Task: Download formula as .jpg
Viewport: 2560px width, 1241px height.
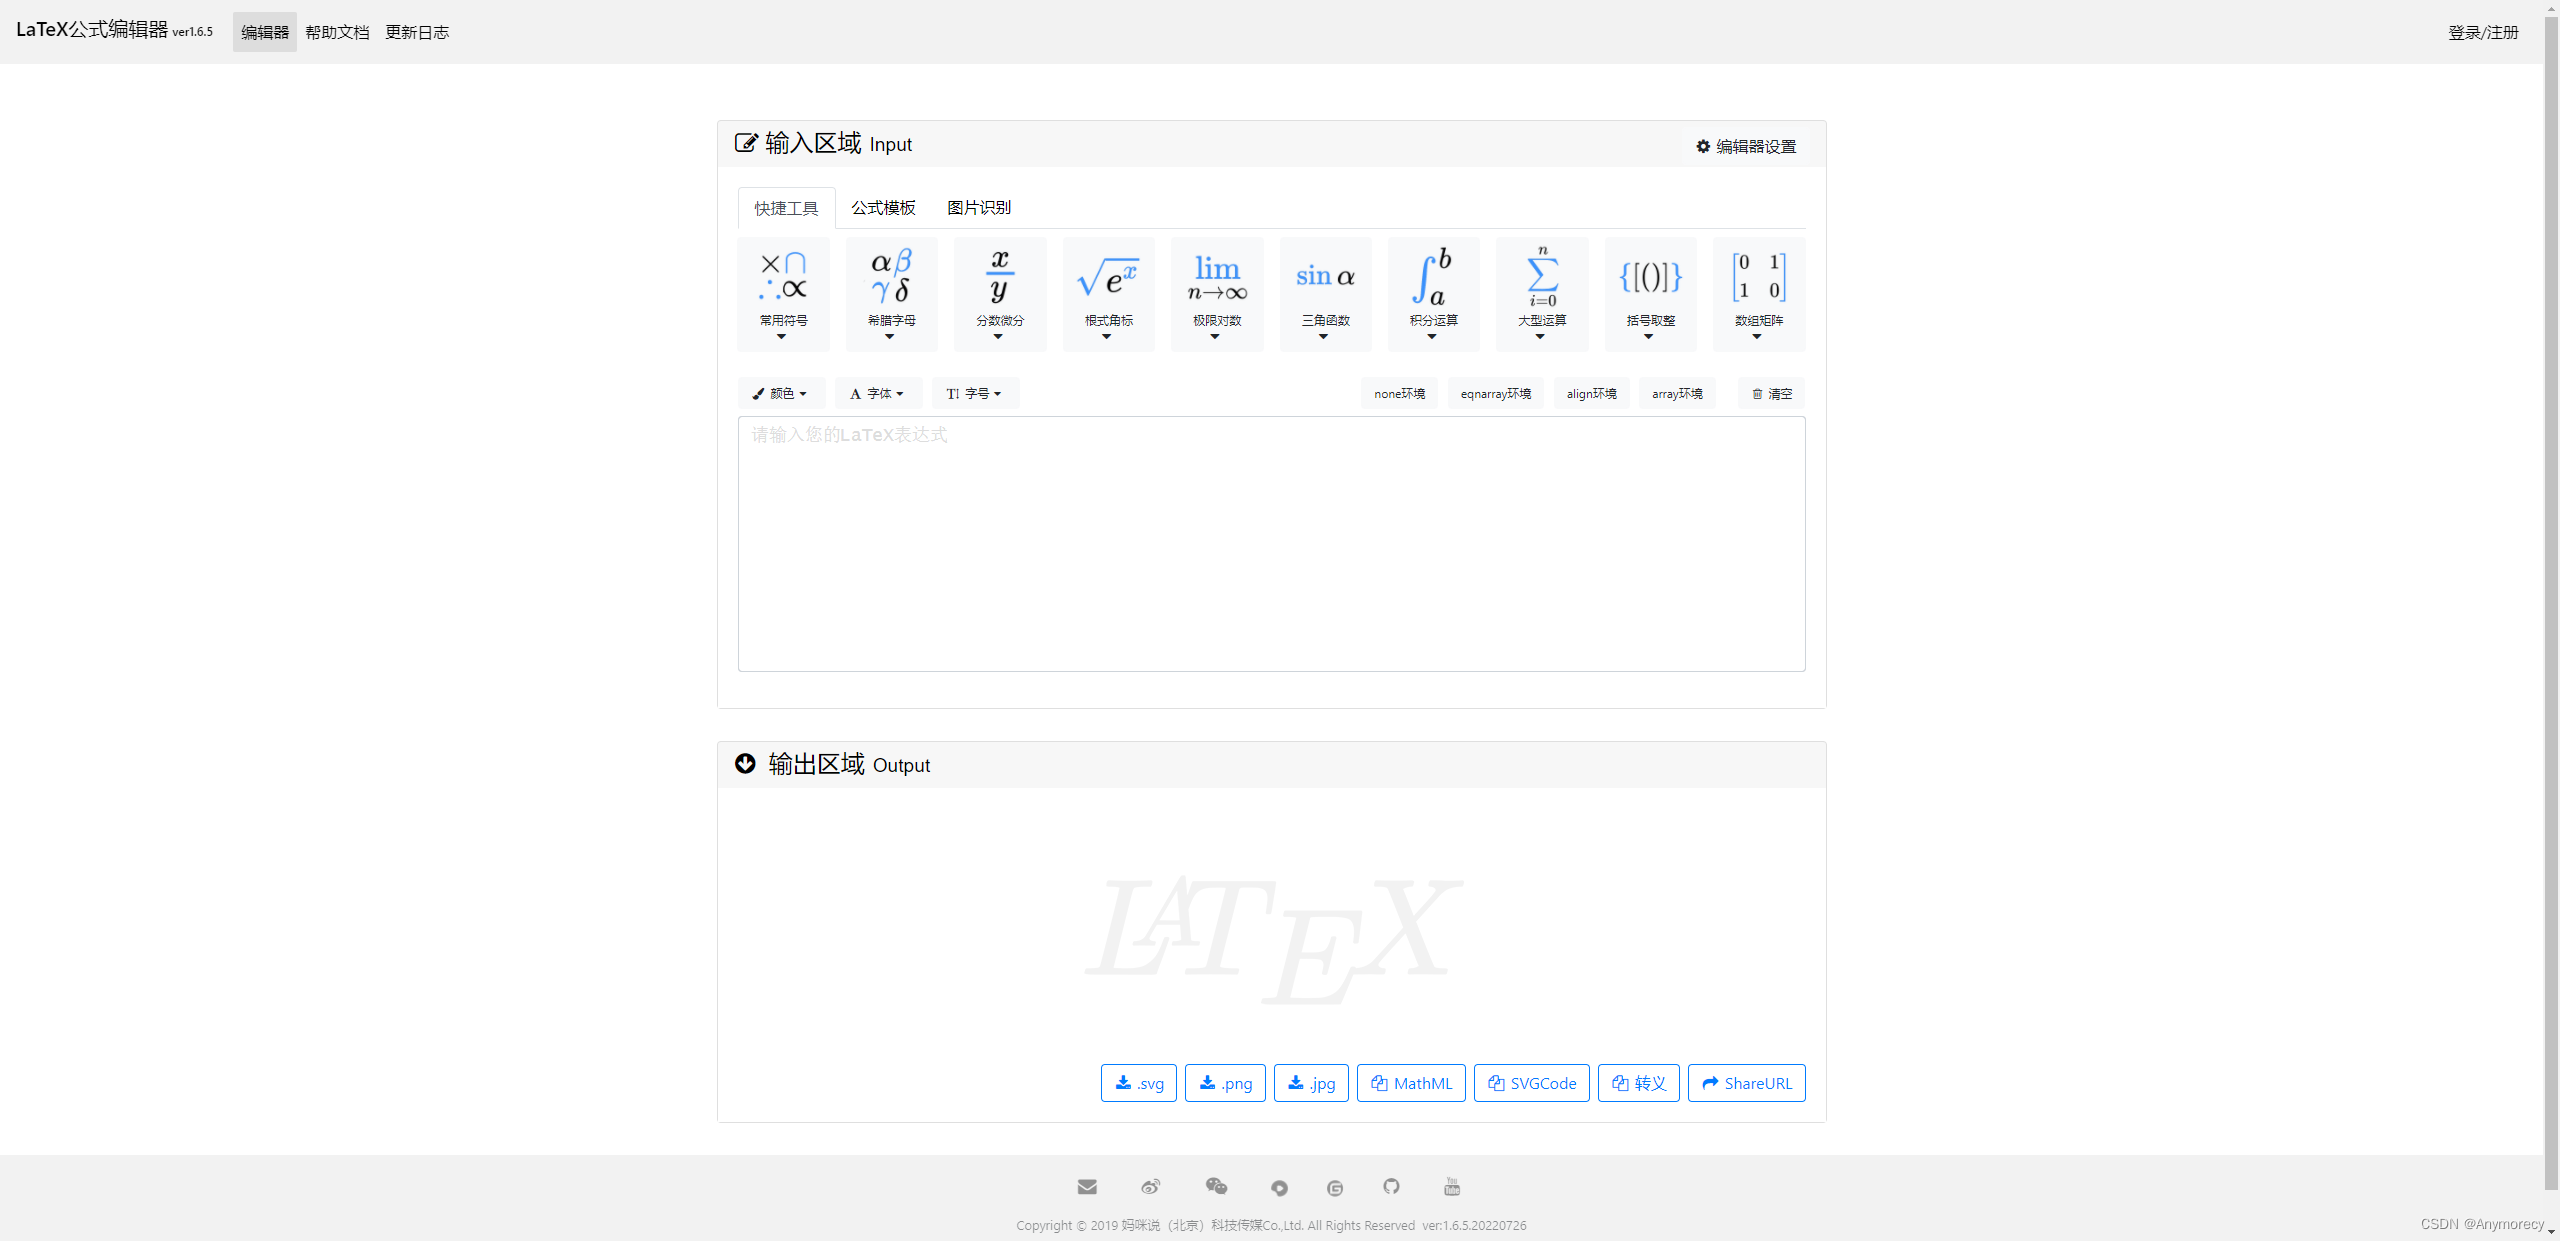Action: [x=1311, y=1083]
